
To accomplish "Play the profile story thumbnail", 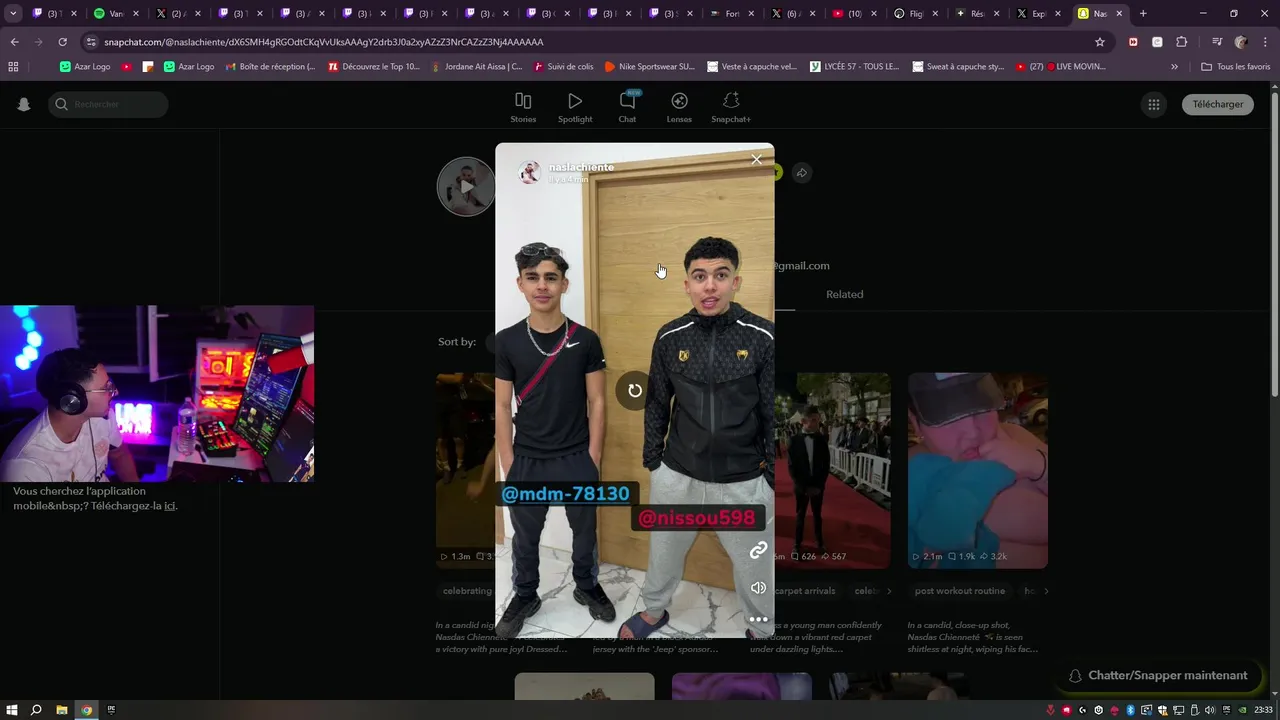I will (x=466, y=186).
